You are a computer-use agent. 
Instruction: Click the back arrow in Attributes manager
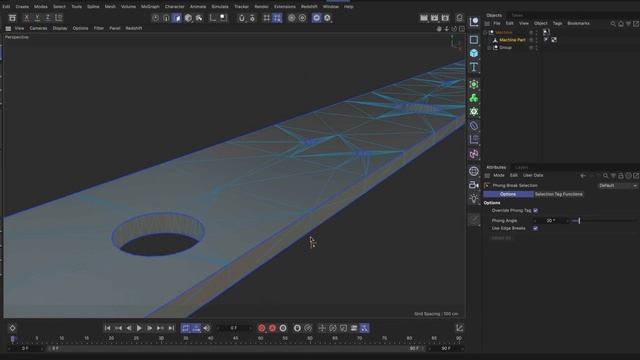pos(583,176)
